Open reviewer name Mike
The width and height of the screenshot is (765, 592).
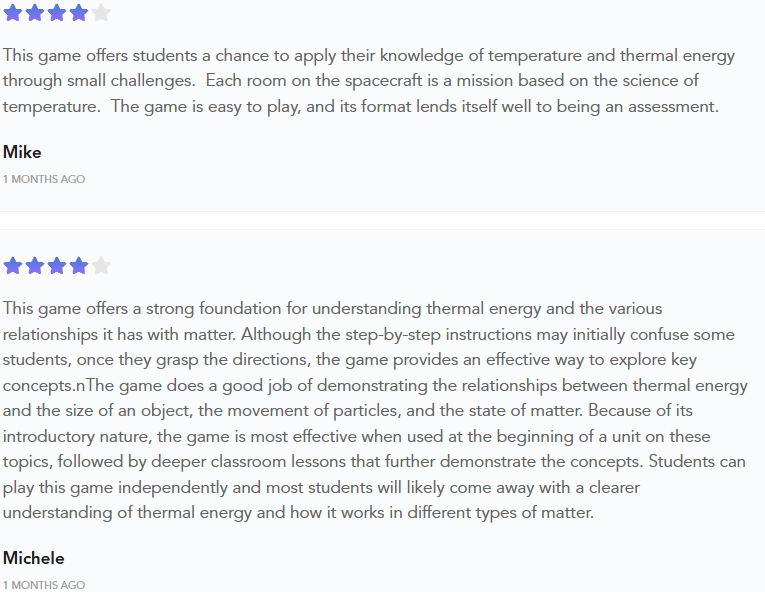(22, 152)
